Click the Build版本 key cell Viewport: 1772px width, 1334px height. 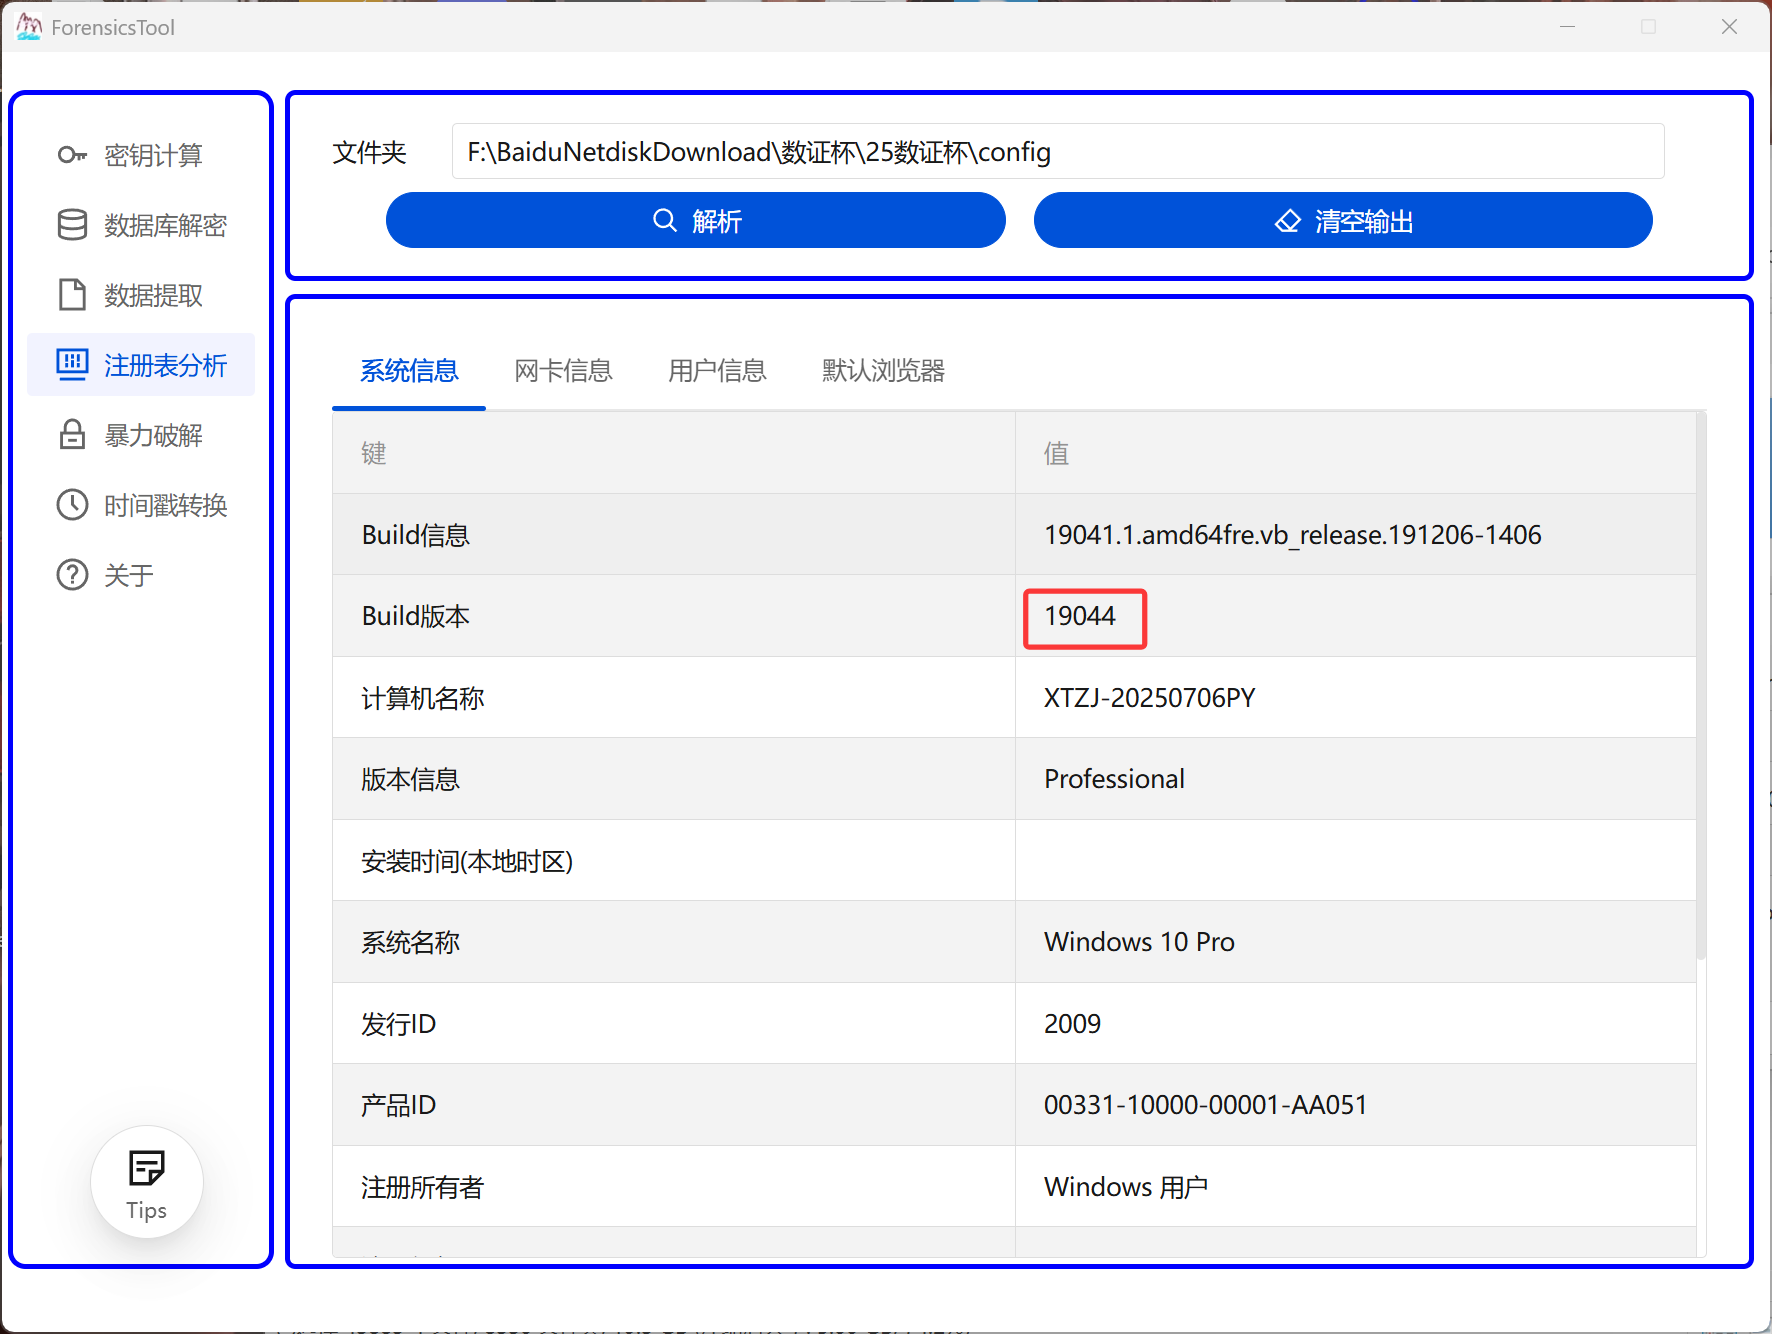674,616
